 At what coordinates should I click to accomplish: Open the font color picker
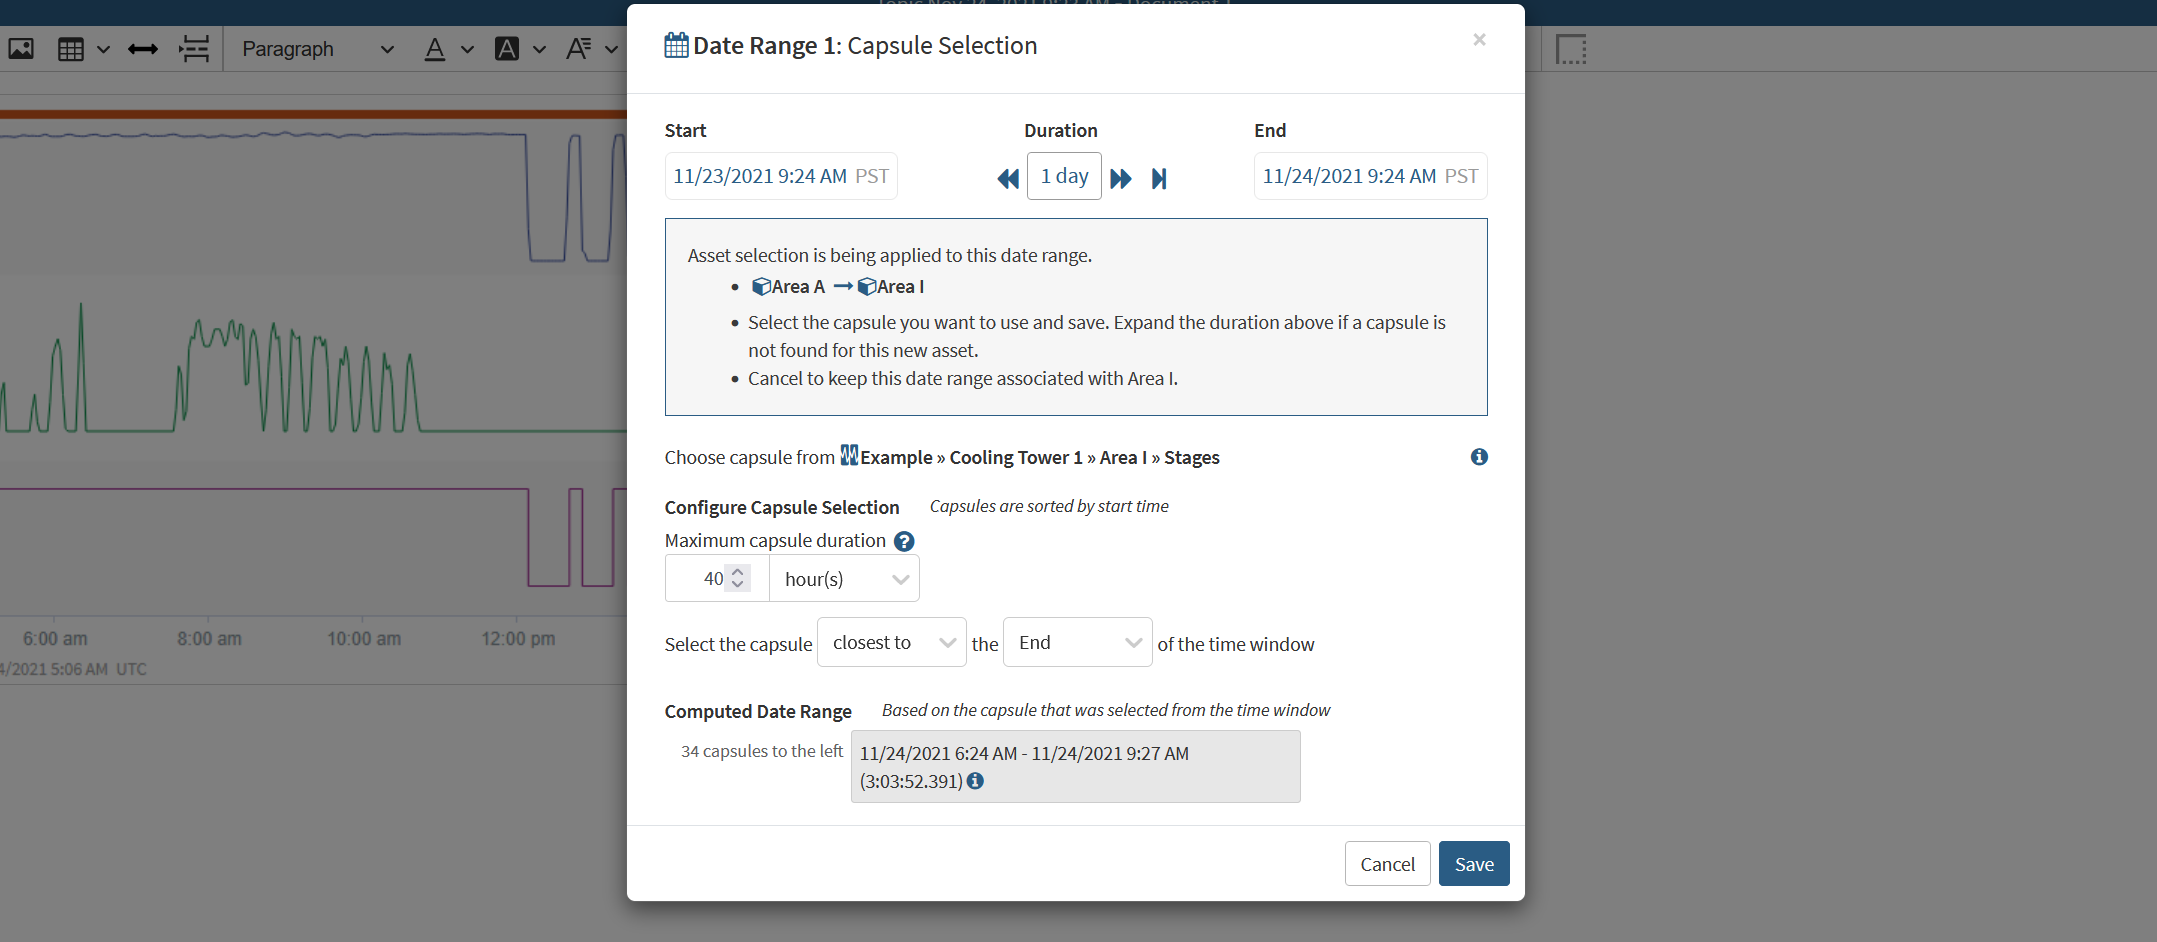(435, 49)
